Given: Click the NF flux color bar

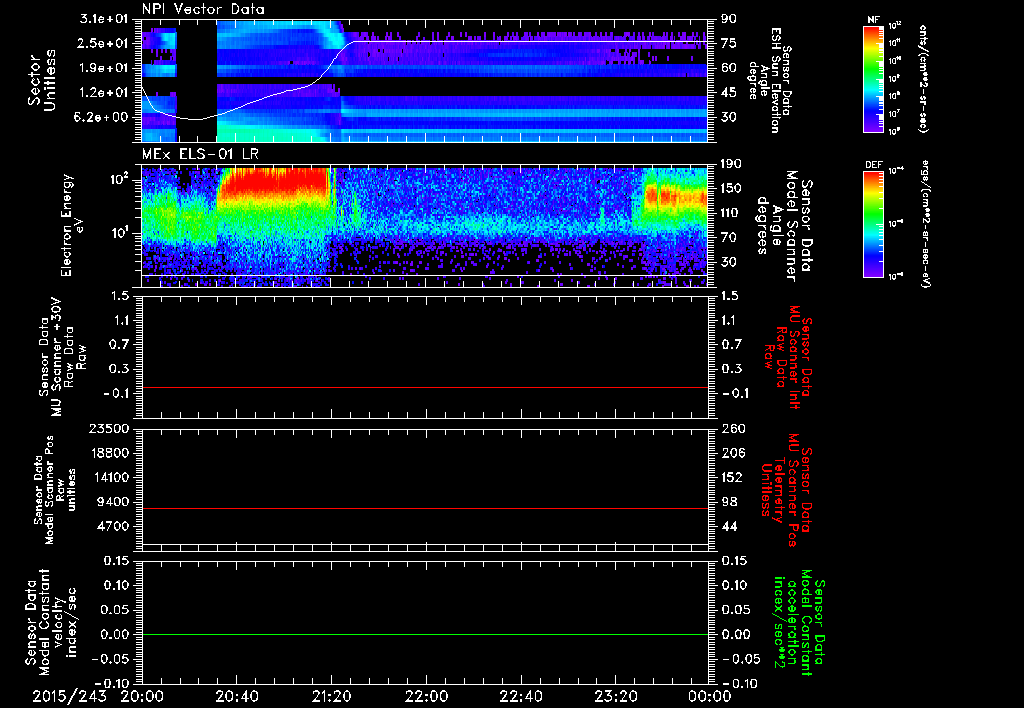Looking at the screenshot, I should click(873, 78).
